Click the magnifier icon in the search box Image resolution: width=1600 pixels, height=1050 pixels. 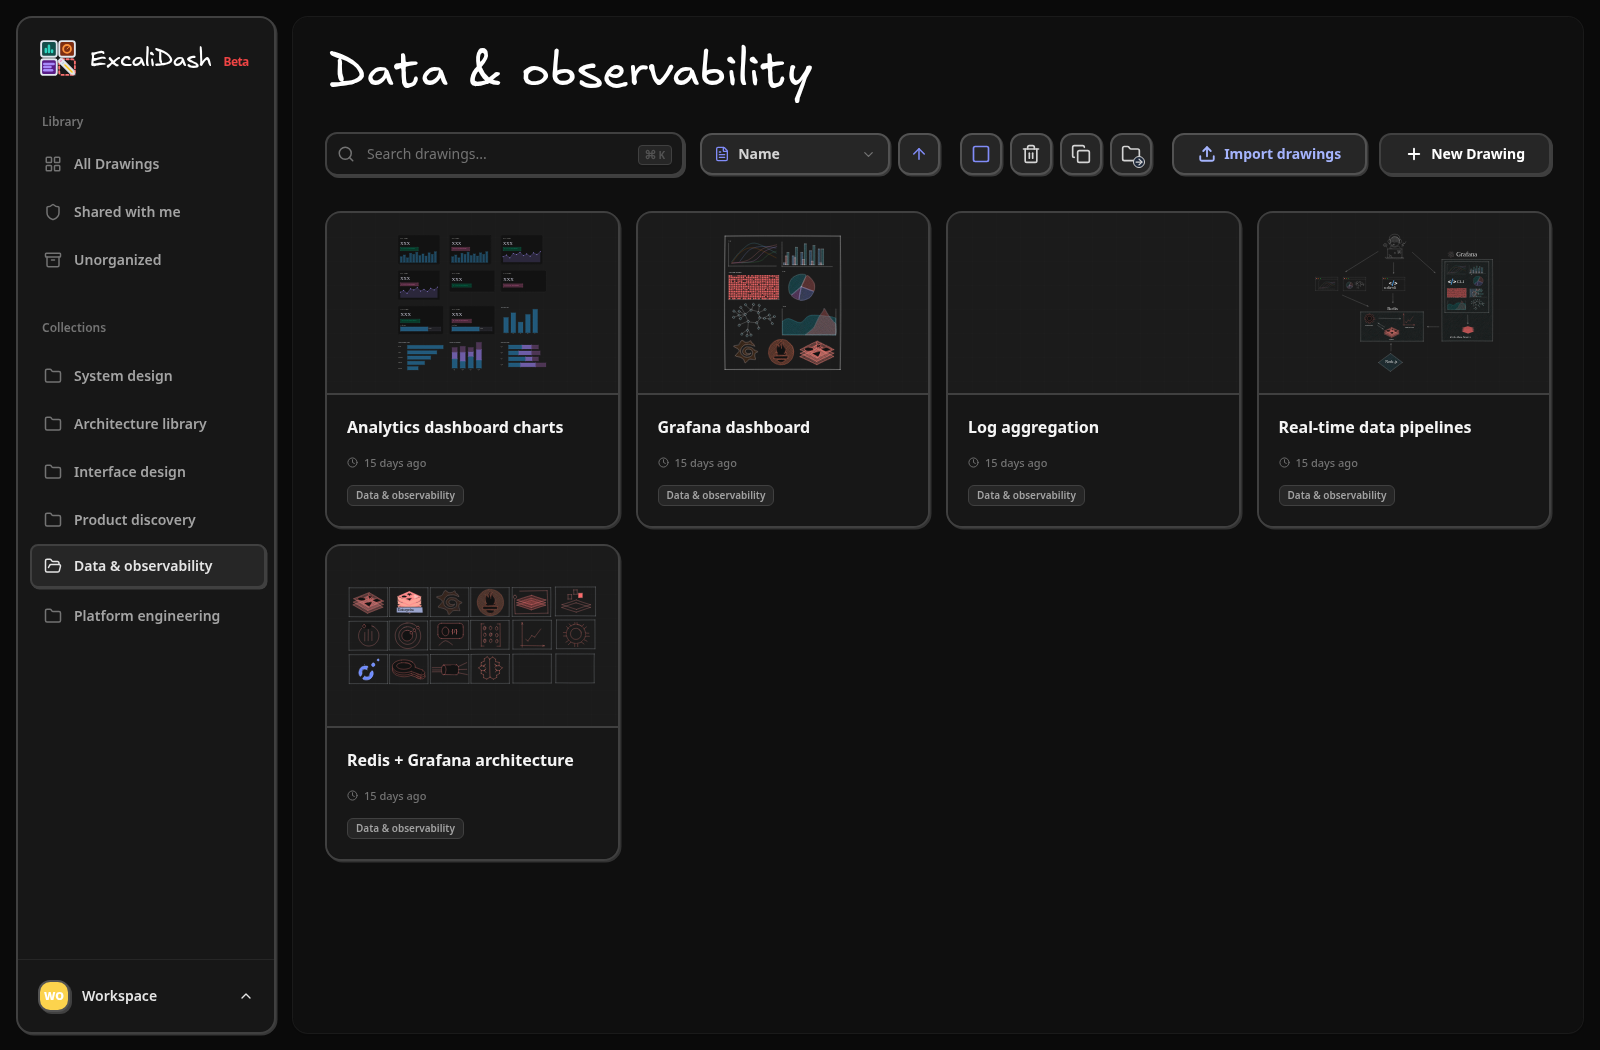coord(346,154)
